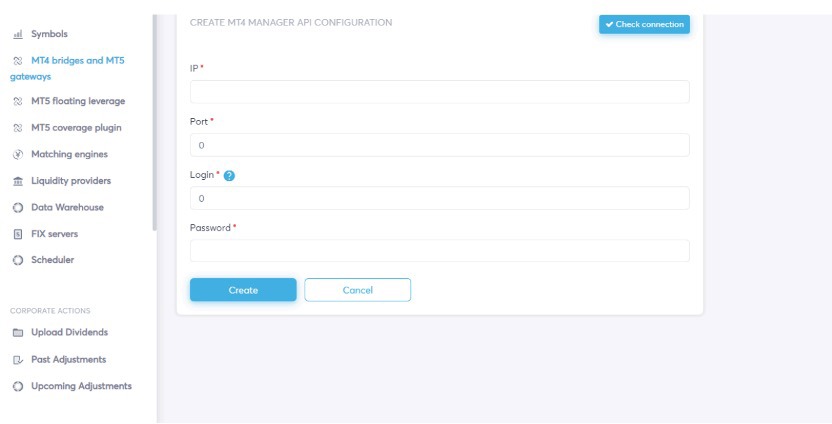The image size is (832, 424).
Task: Click the MT5 coverage plugin icon
Action: [x=18, y=127]
